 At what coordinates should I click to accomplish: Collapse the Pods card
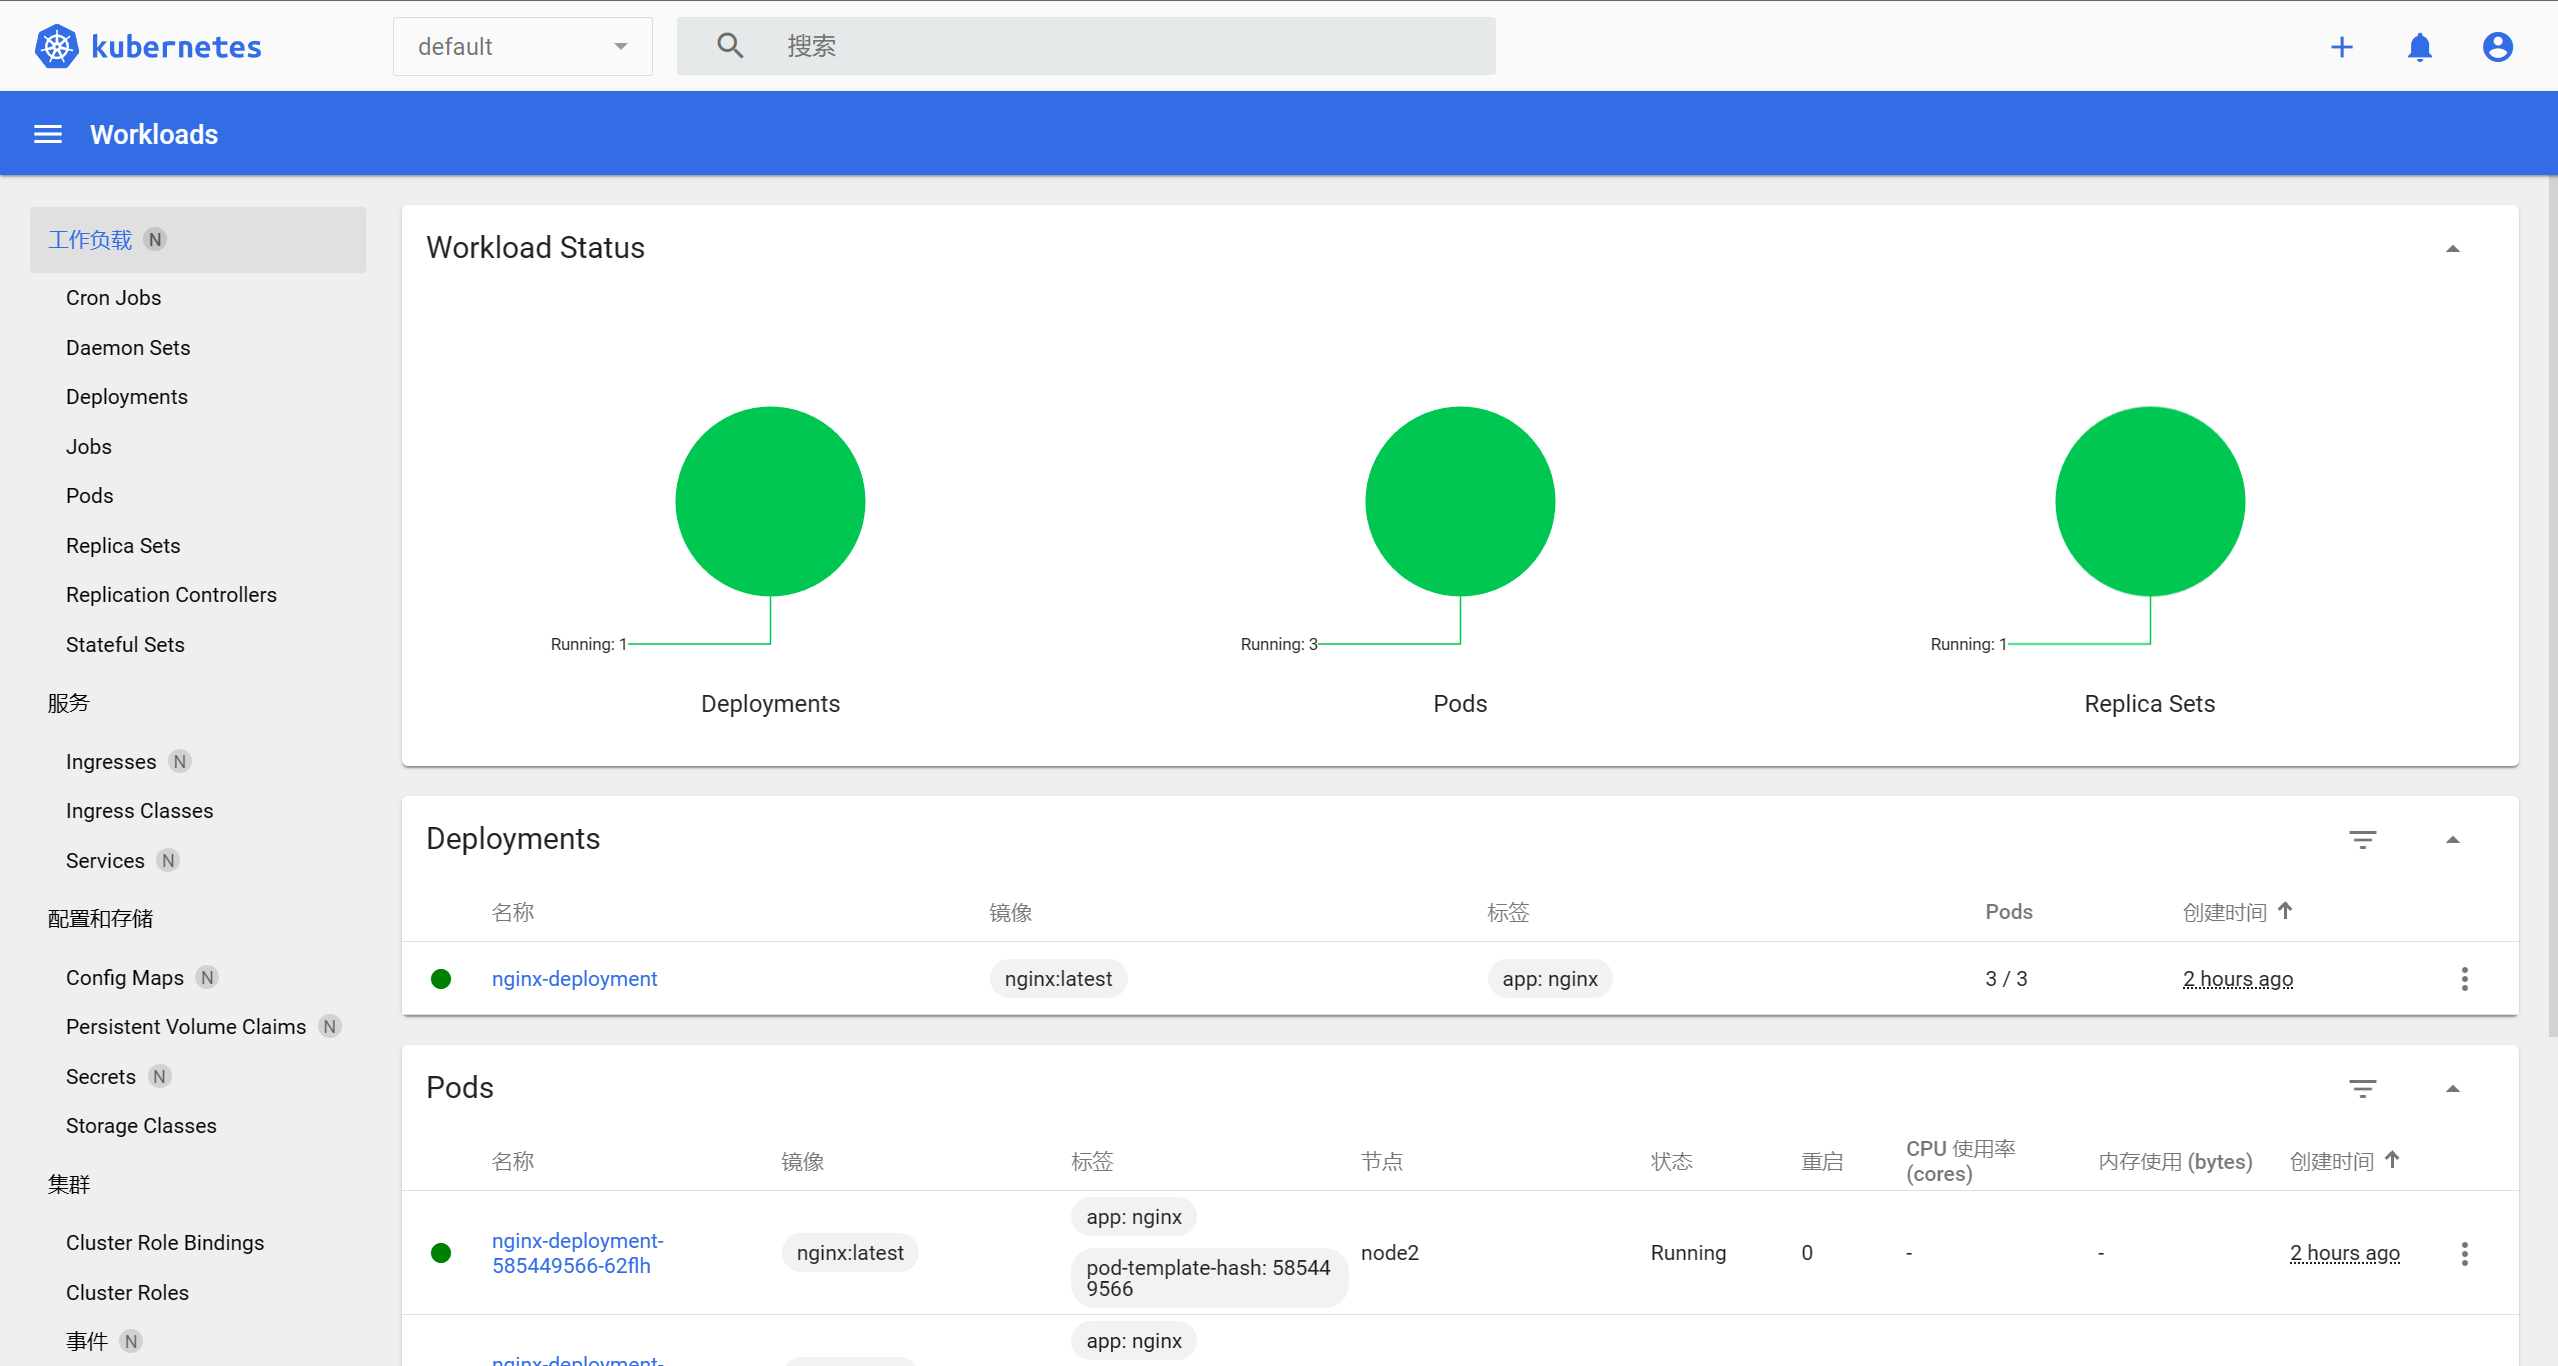(2453, 1088)
